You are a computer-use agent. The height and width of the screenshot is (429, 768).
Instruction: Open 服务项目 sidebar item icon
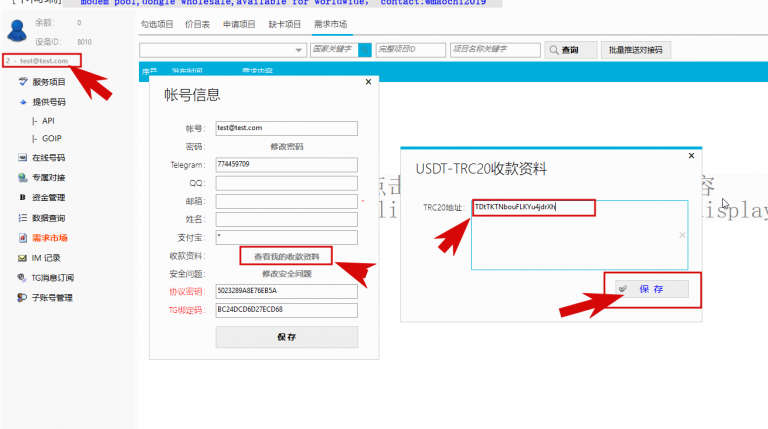click(23, 82)
